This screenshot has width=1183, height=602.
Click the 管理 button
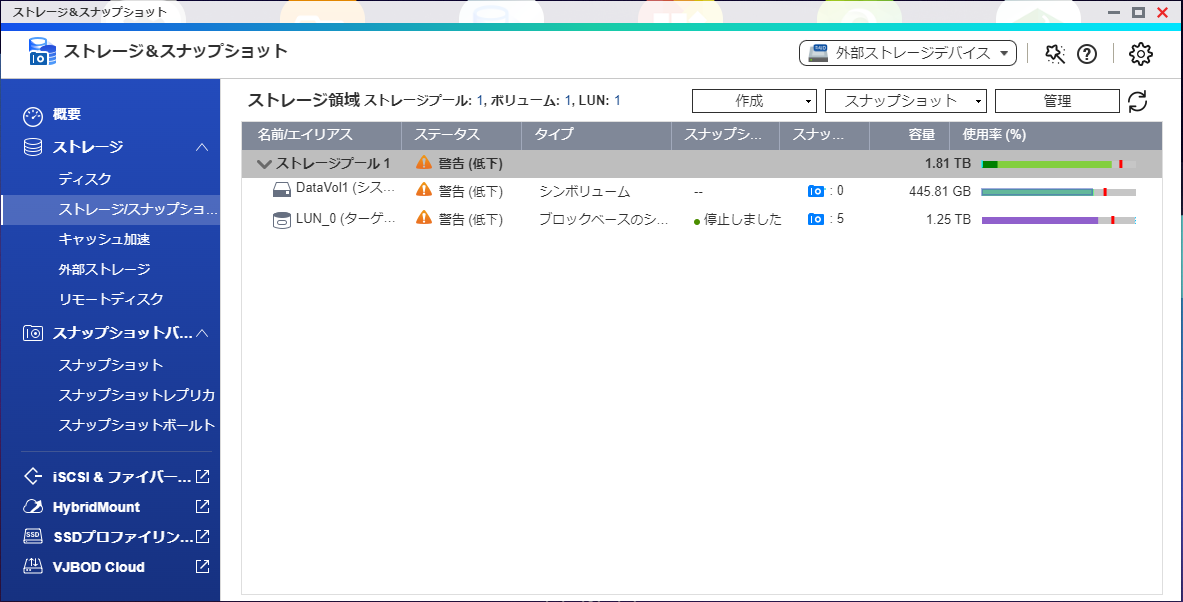[x=1057, y=101]
